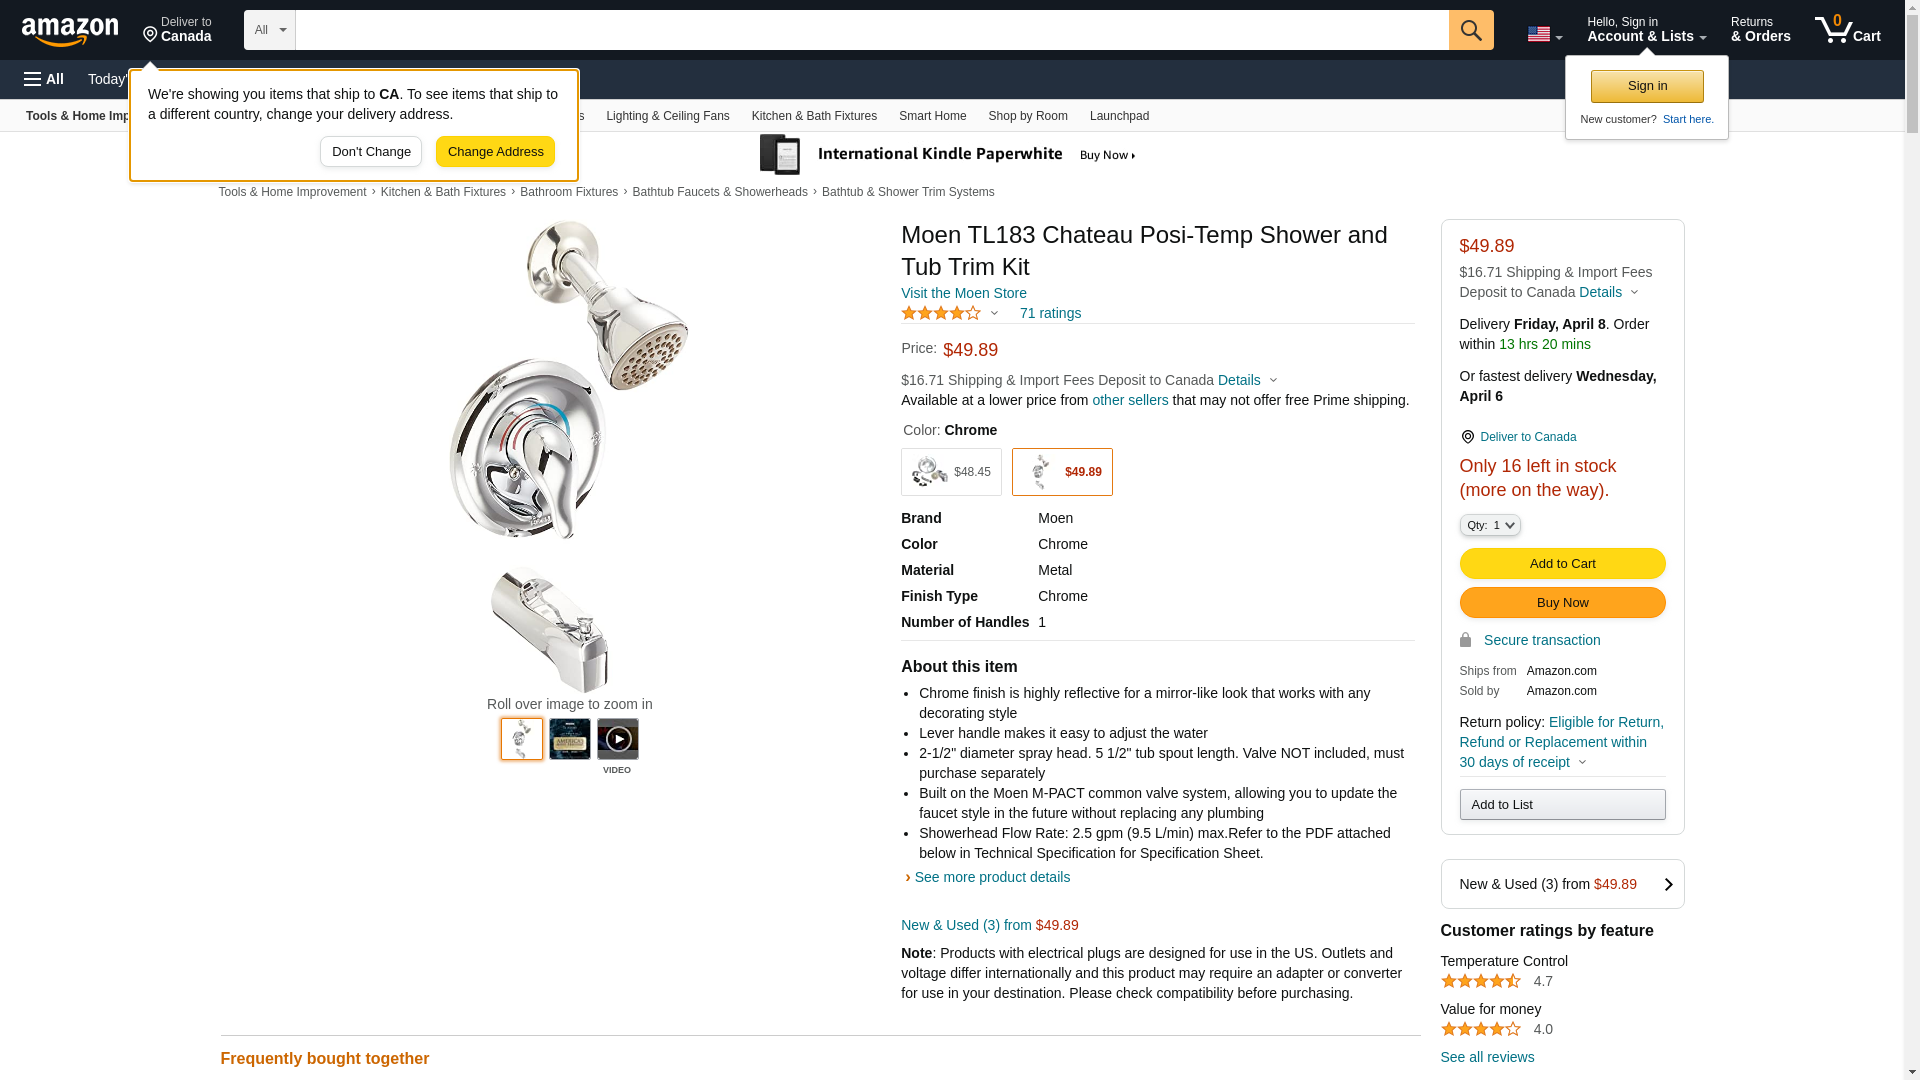Screen dimensions: 1920x1080
Task: Open the All hamburger menu
Action: point(44,79)
